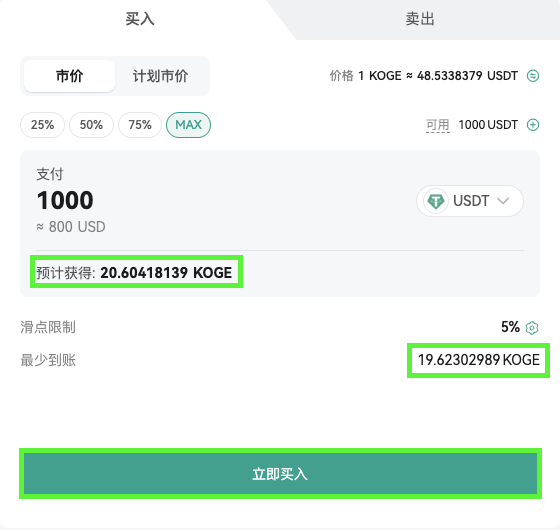
Task: Open the slippage settings gear icon
Action: point(532,328)
